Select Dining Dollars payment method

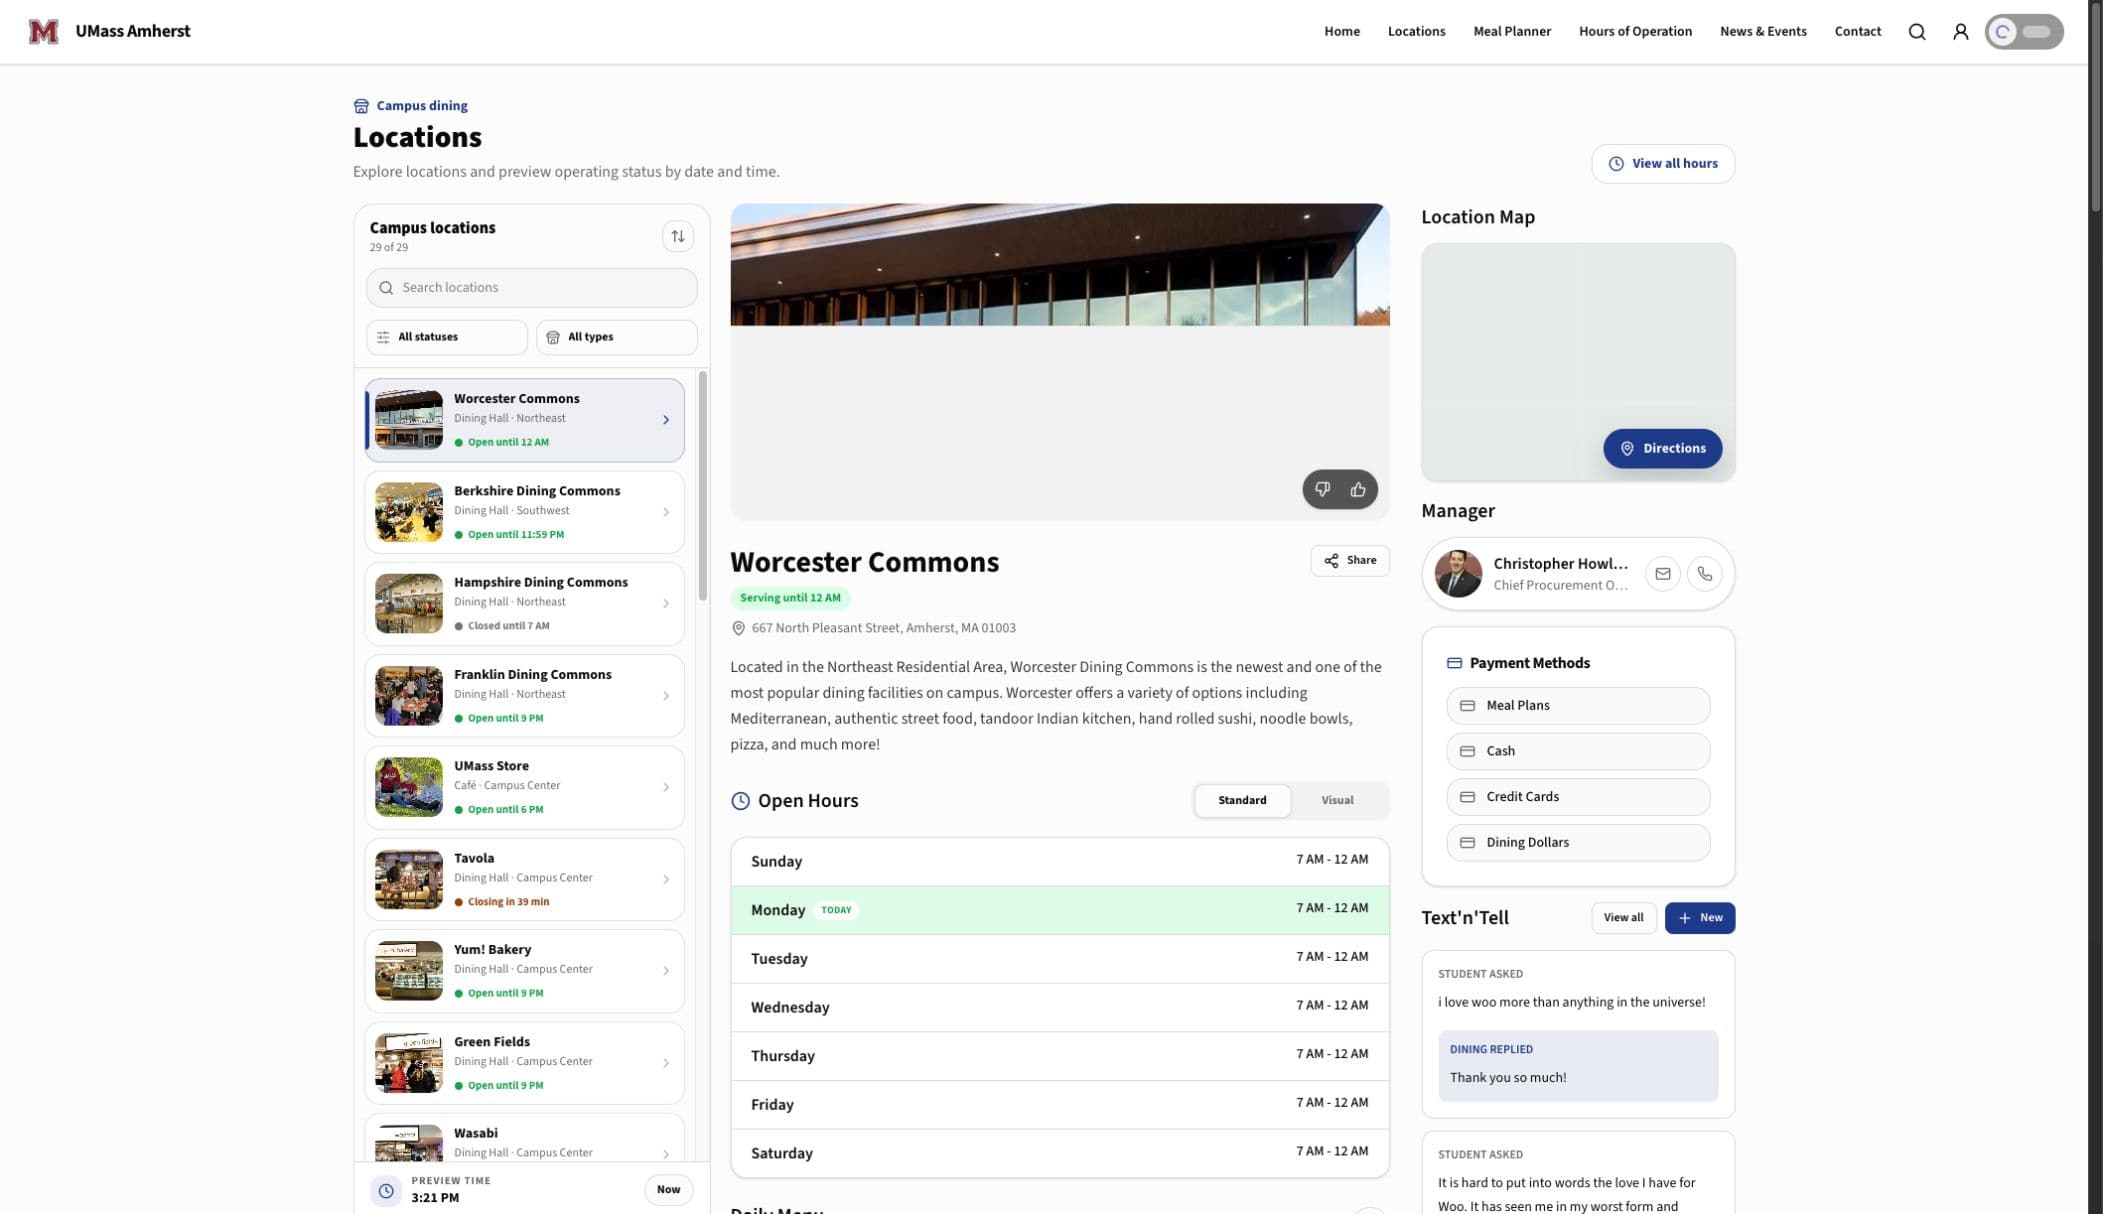[1577, 843]
